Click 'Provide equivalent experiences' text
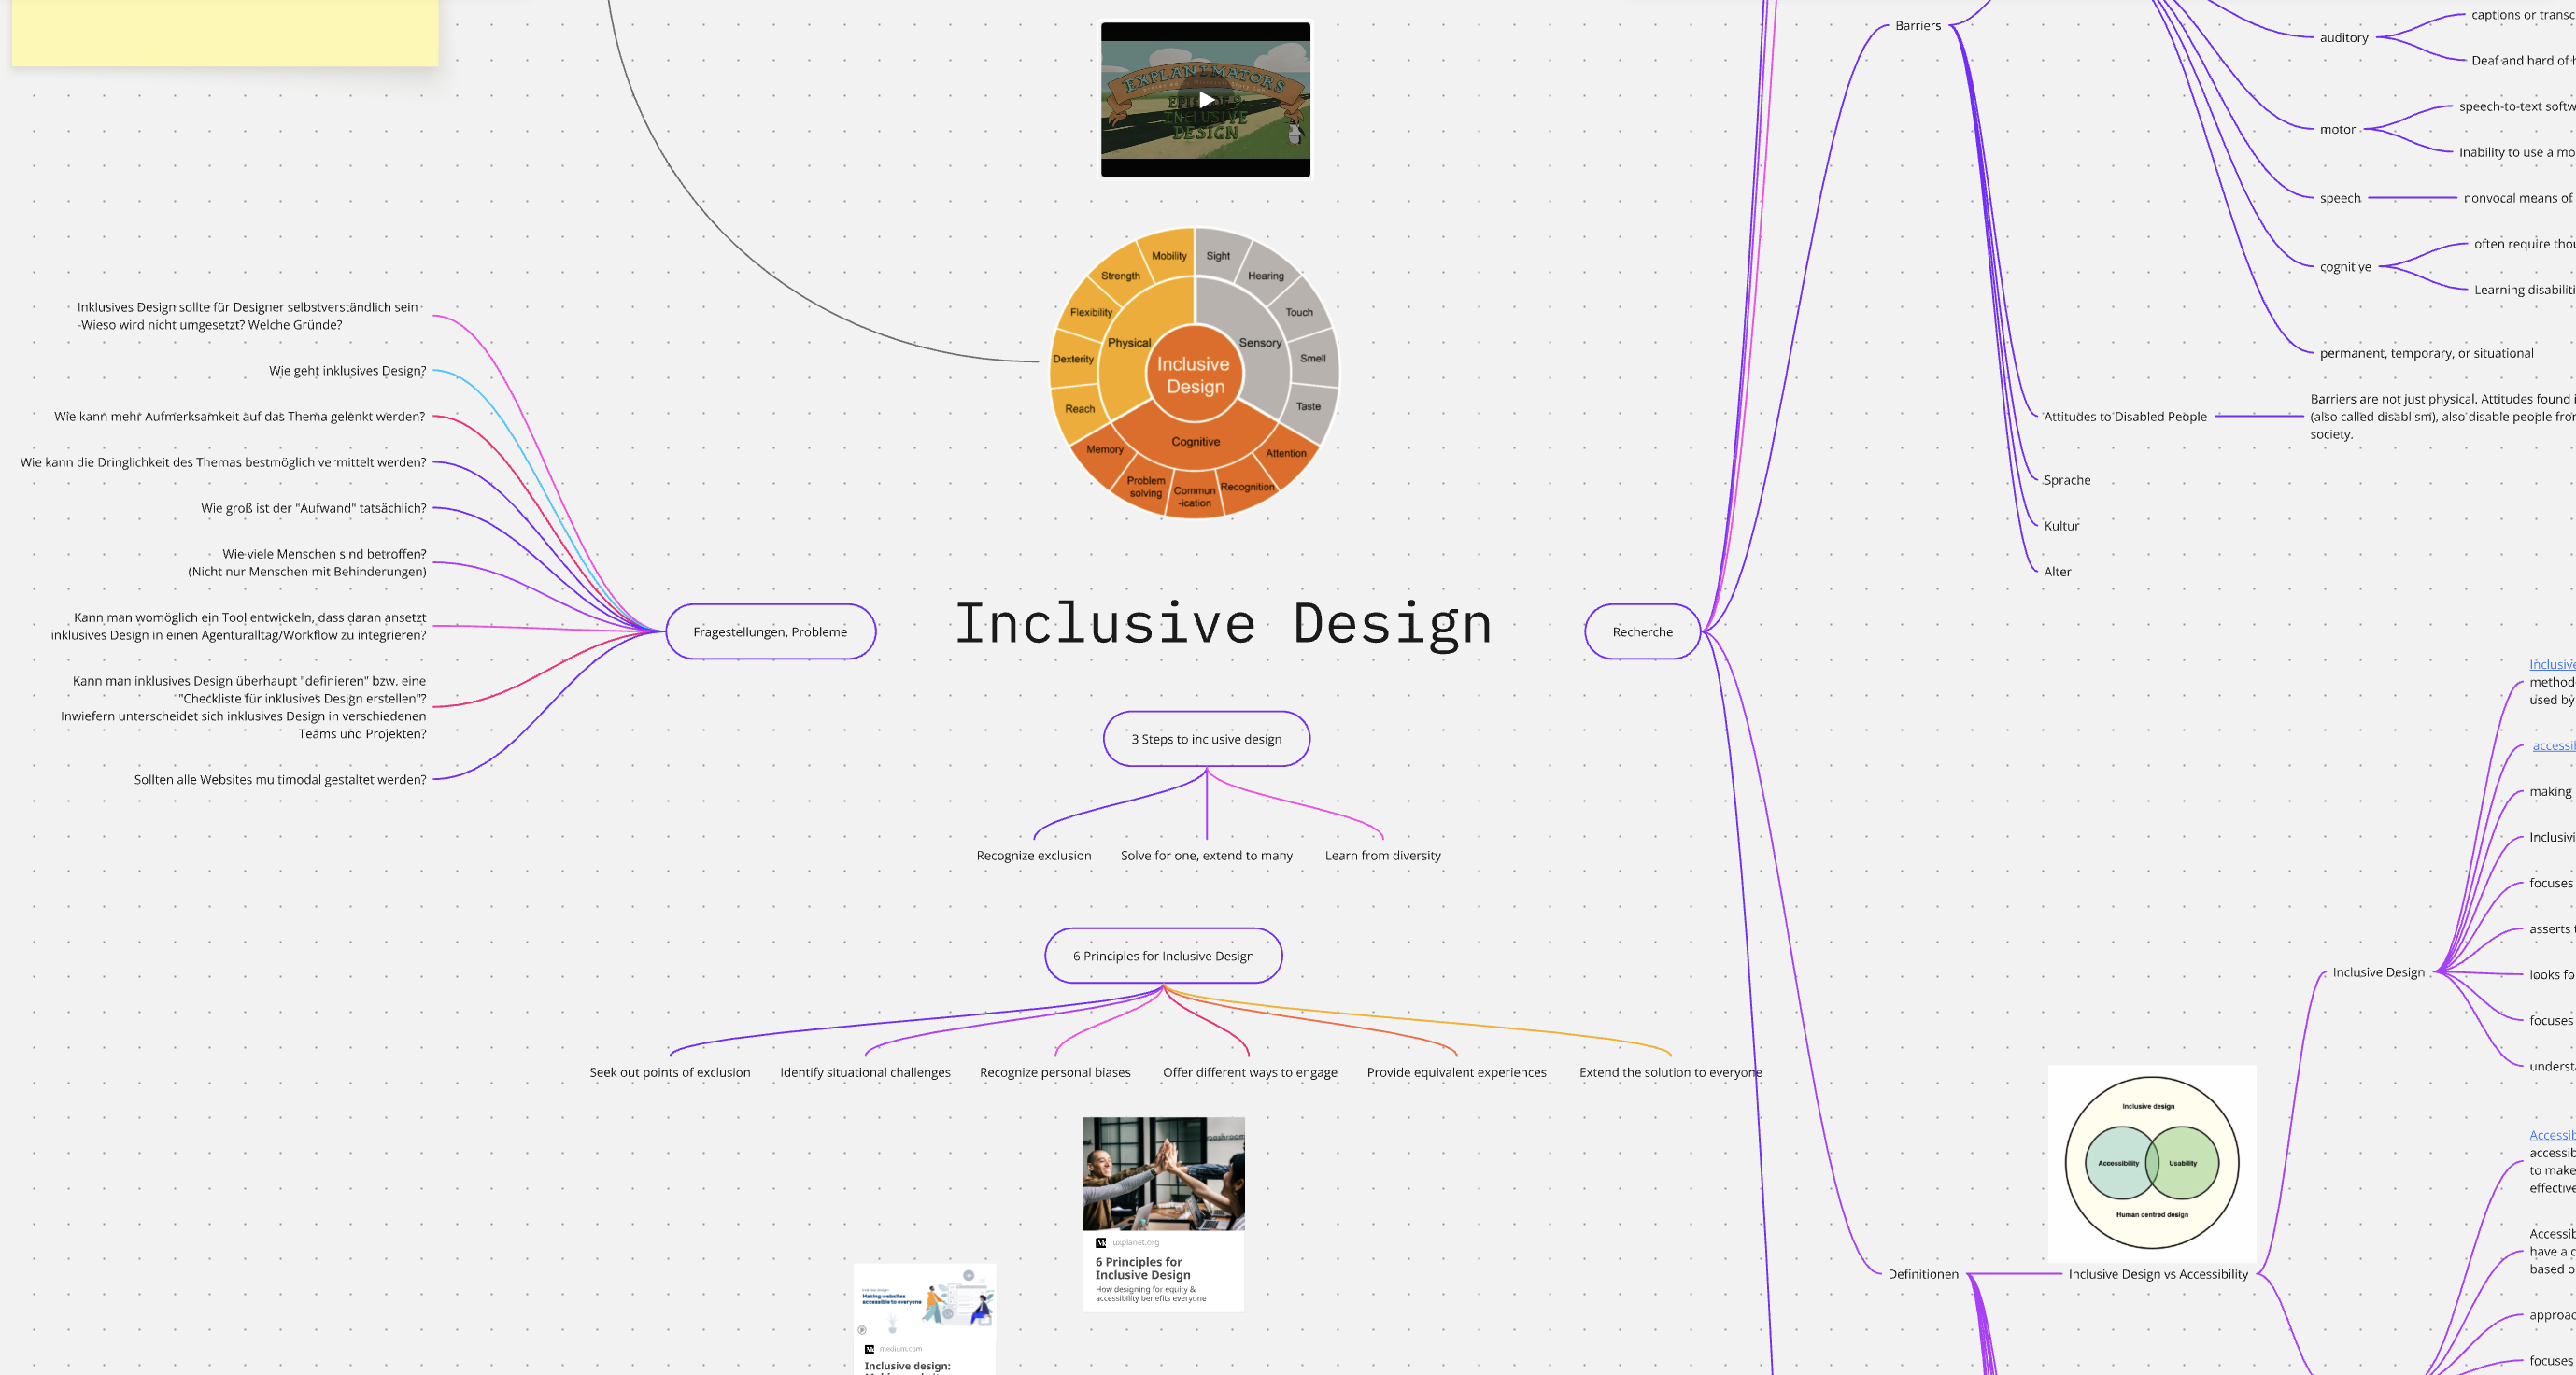This screenshot has height=1375, width=2576. 1456,1072
